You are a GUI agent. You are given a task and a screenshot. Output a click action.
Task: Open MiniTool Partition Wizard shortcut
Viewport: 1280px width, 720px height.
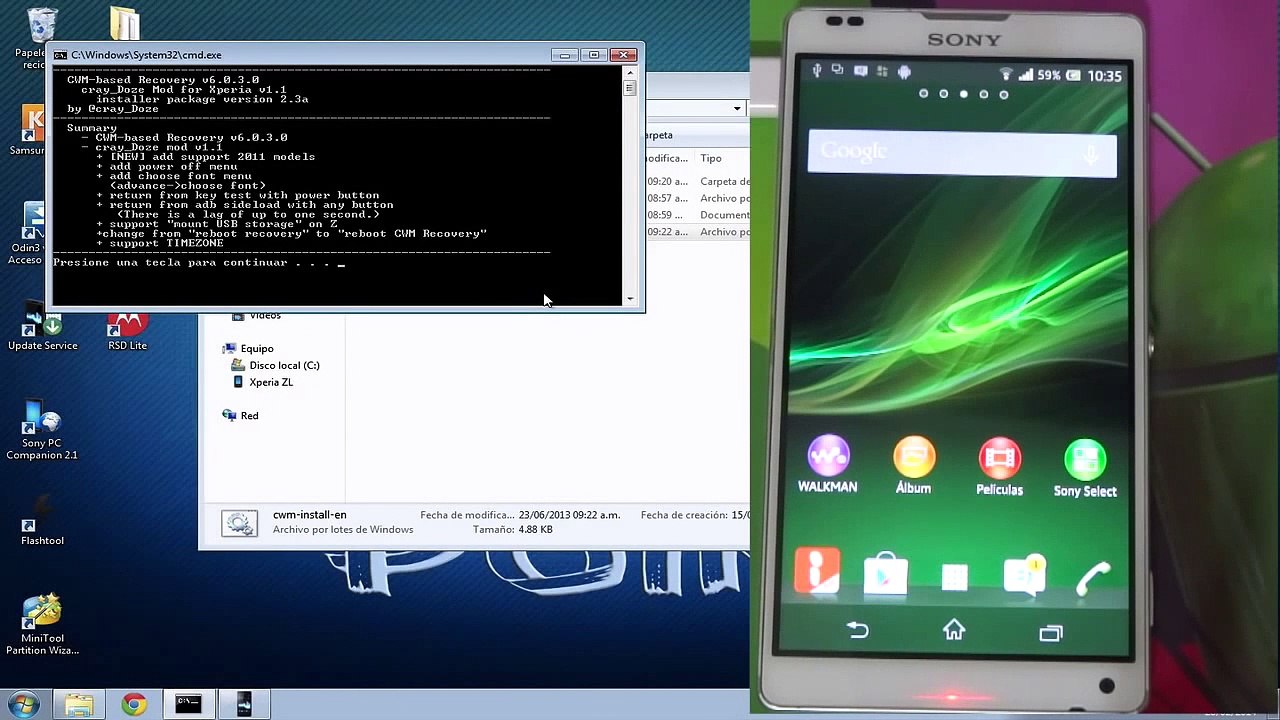click(42, 625)
